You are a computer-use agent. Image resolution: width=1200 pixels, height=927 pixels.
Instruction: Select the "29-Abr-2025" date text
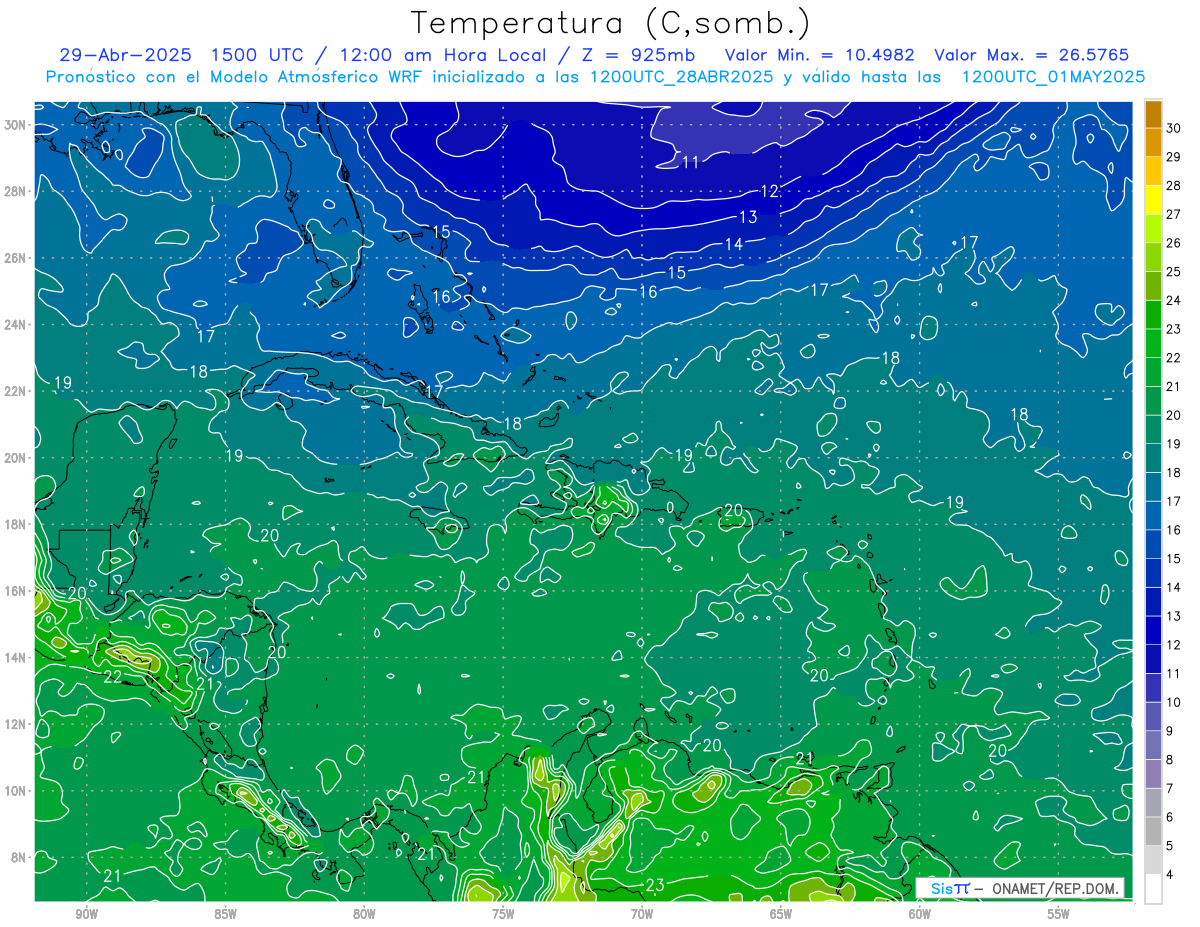[x=126, y=55]
